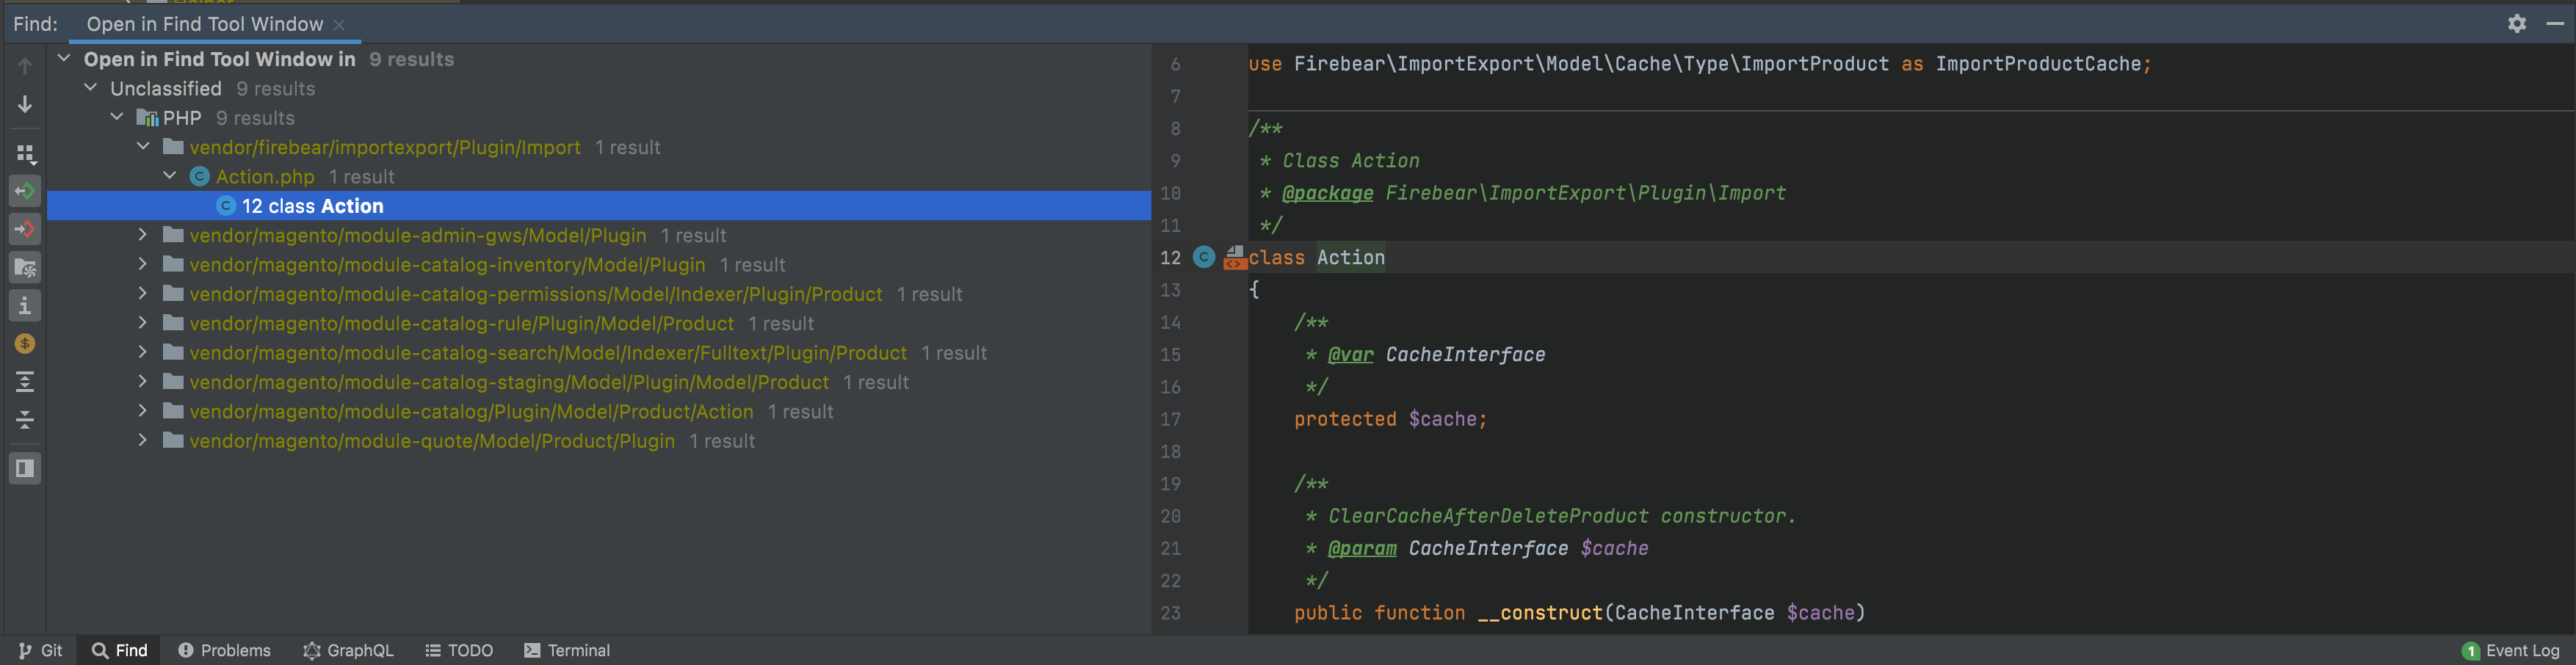Collapse the PHP results group
The image size is (2576, 665).
click(x=117, y=118)
